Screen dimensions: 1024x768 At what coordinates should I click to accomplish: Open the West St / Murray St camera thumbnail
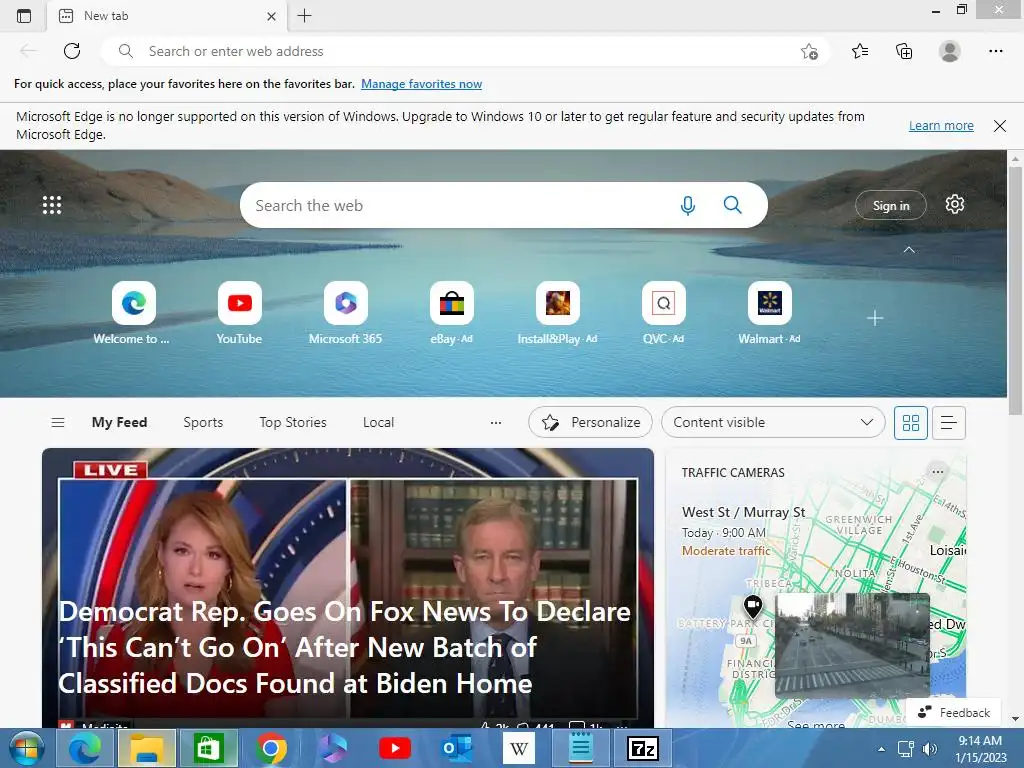click(852, 645)
